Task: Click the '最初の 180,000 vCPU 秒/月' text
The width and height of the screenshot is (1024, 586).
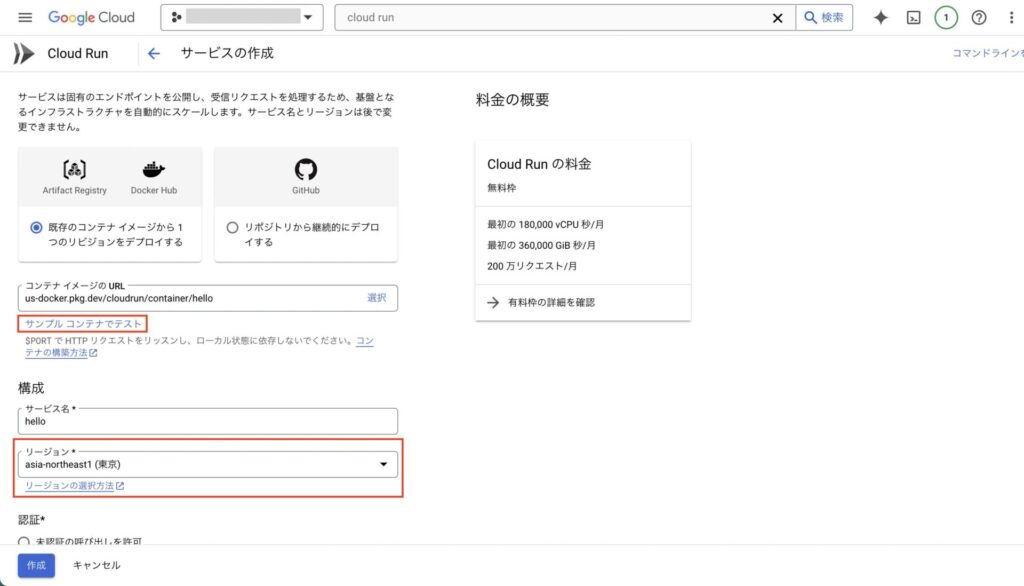Action: pos(545,225)
